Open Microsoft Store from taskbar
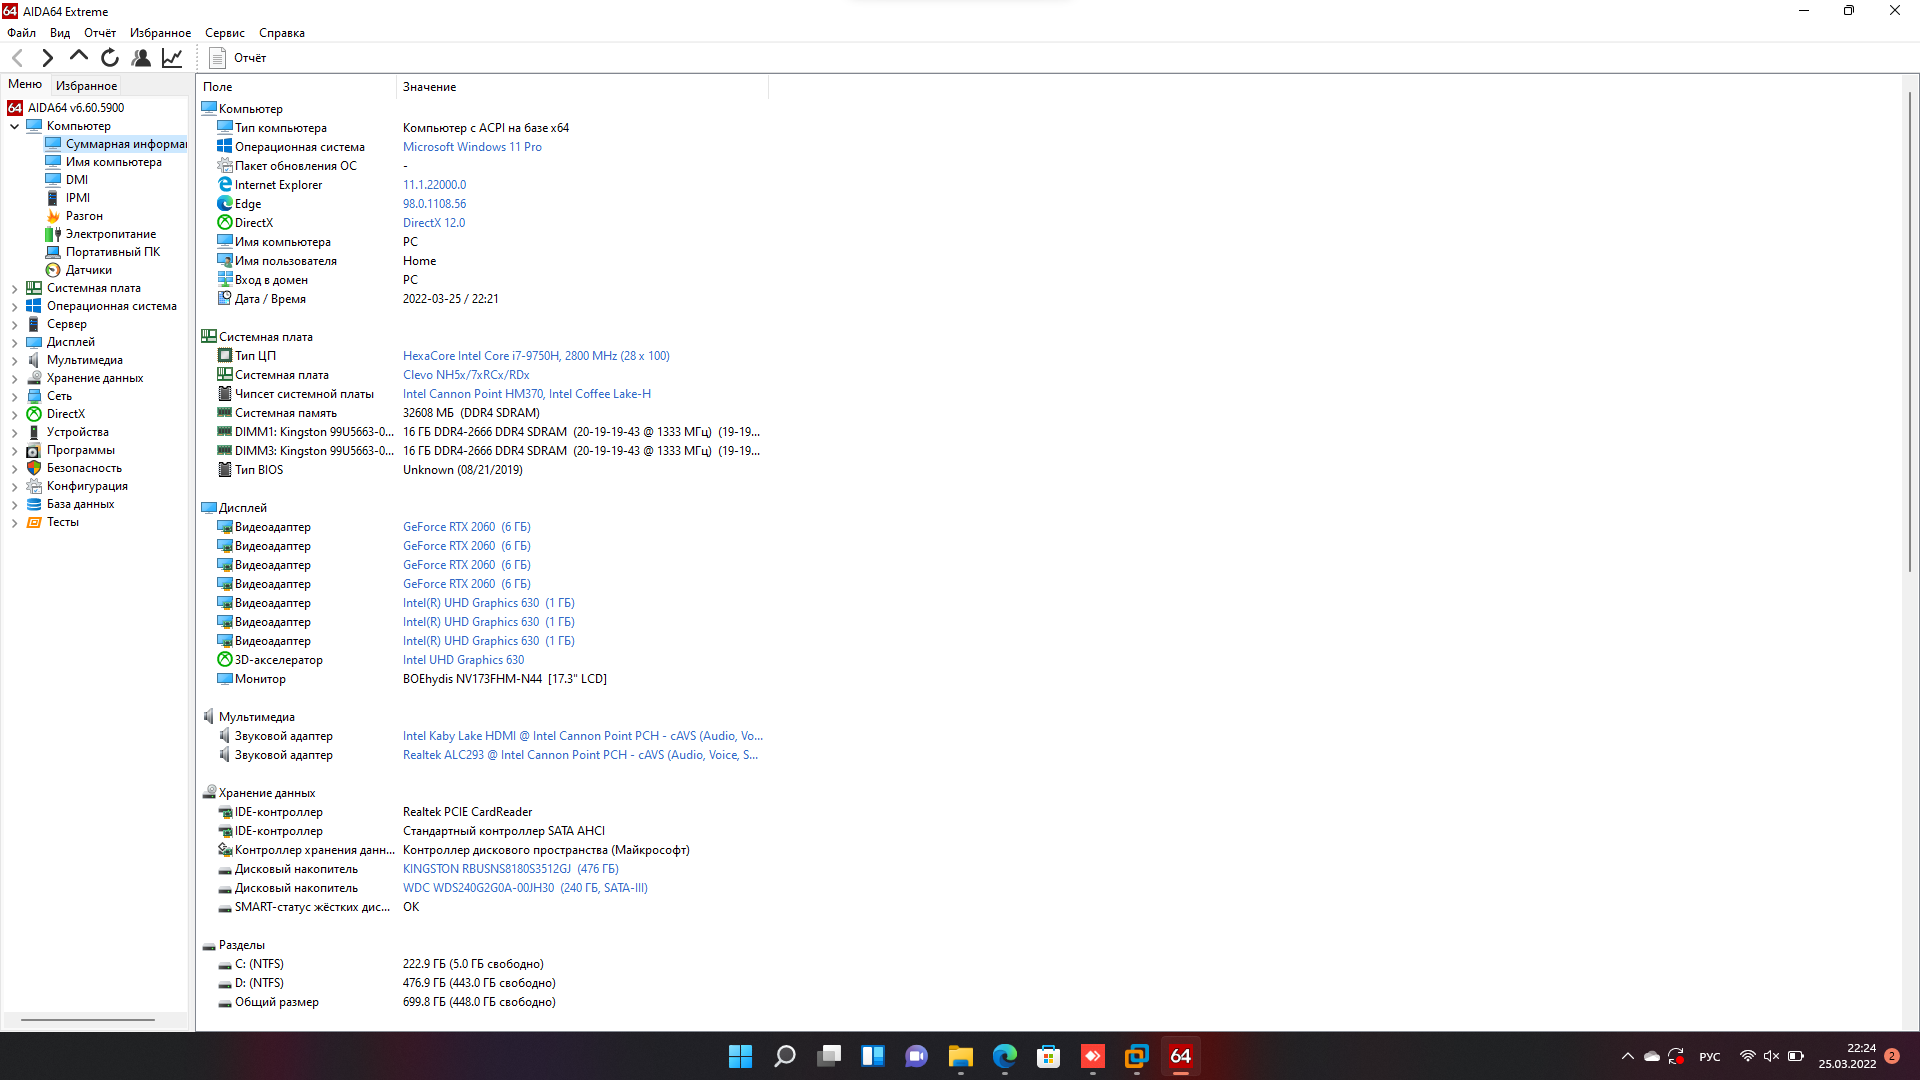1920x1080 pixels. pos(1048,1056)
